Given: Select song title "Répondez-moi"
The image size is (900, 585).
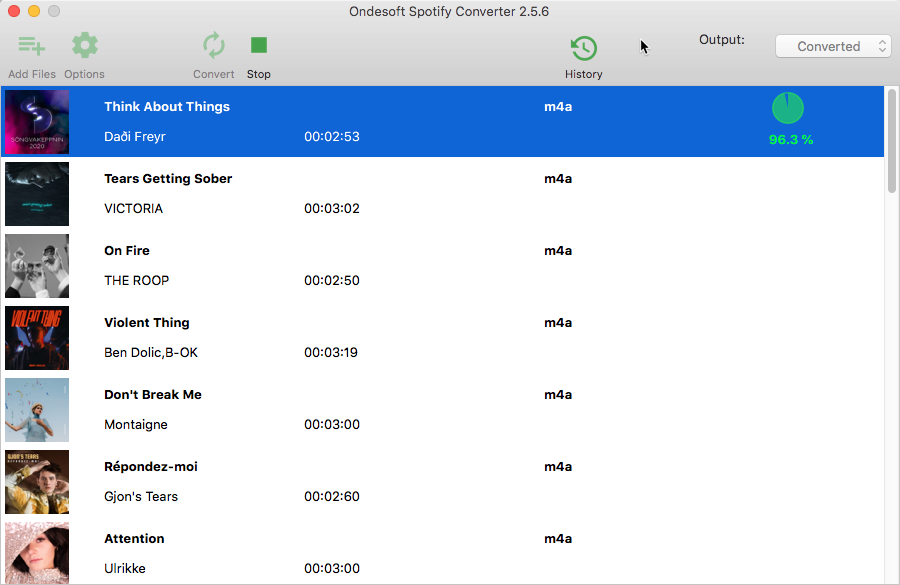Looking at the screenshot, I should 151,466.
